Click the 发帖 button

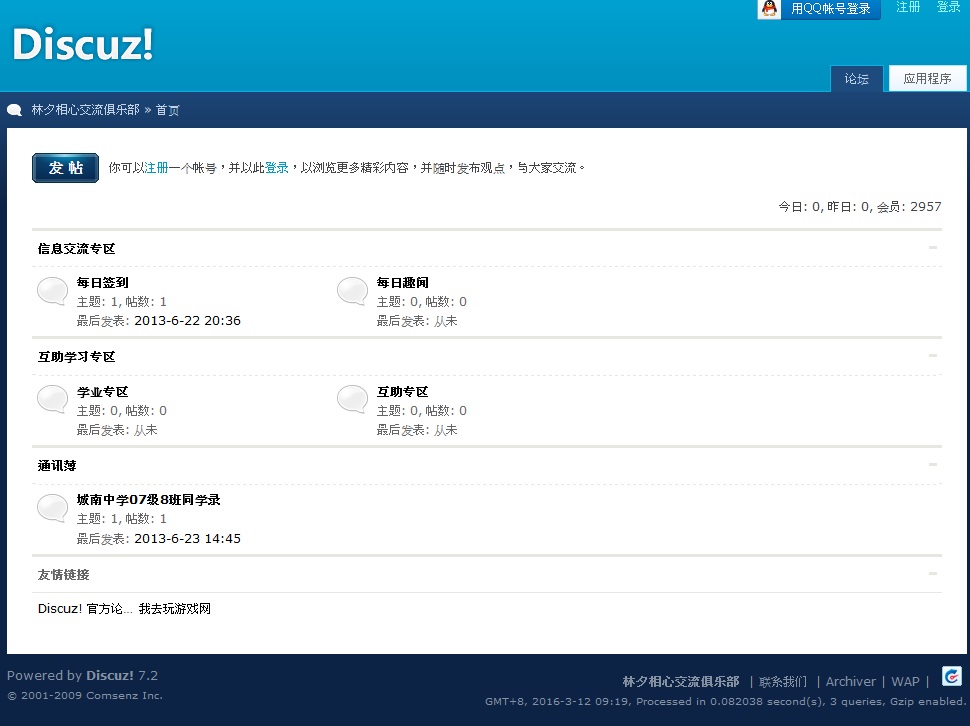pyautogui.click(x=66, y=168)
